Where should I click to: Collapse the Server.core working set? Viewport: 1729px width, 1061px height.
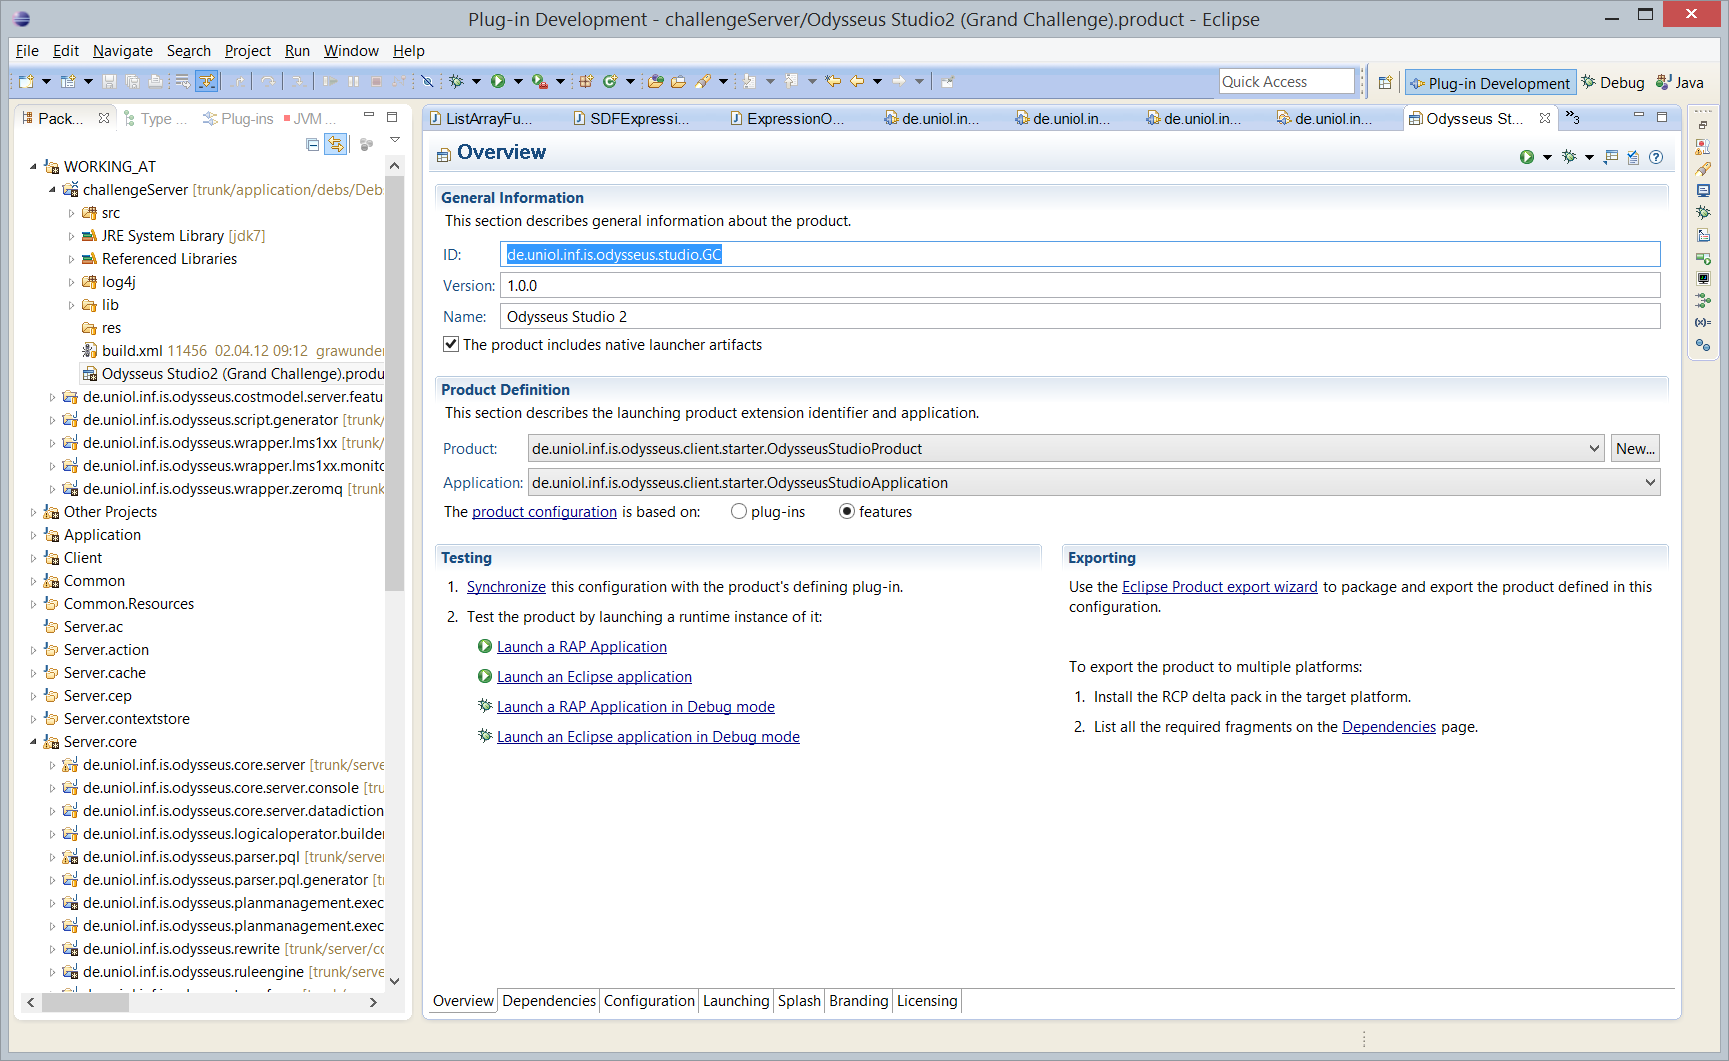(x=33, y=742)
